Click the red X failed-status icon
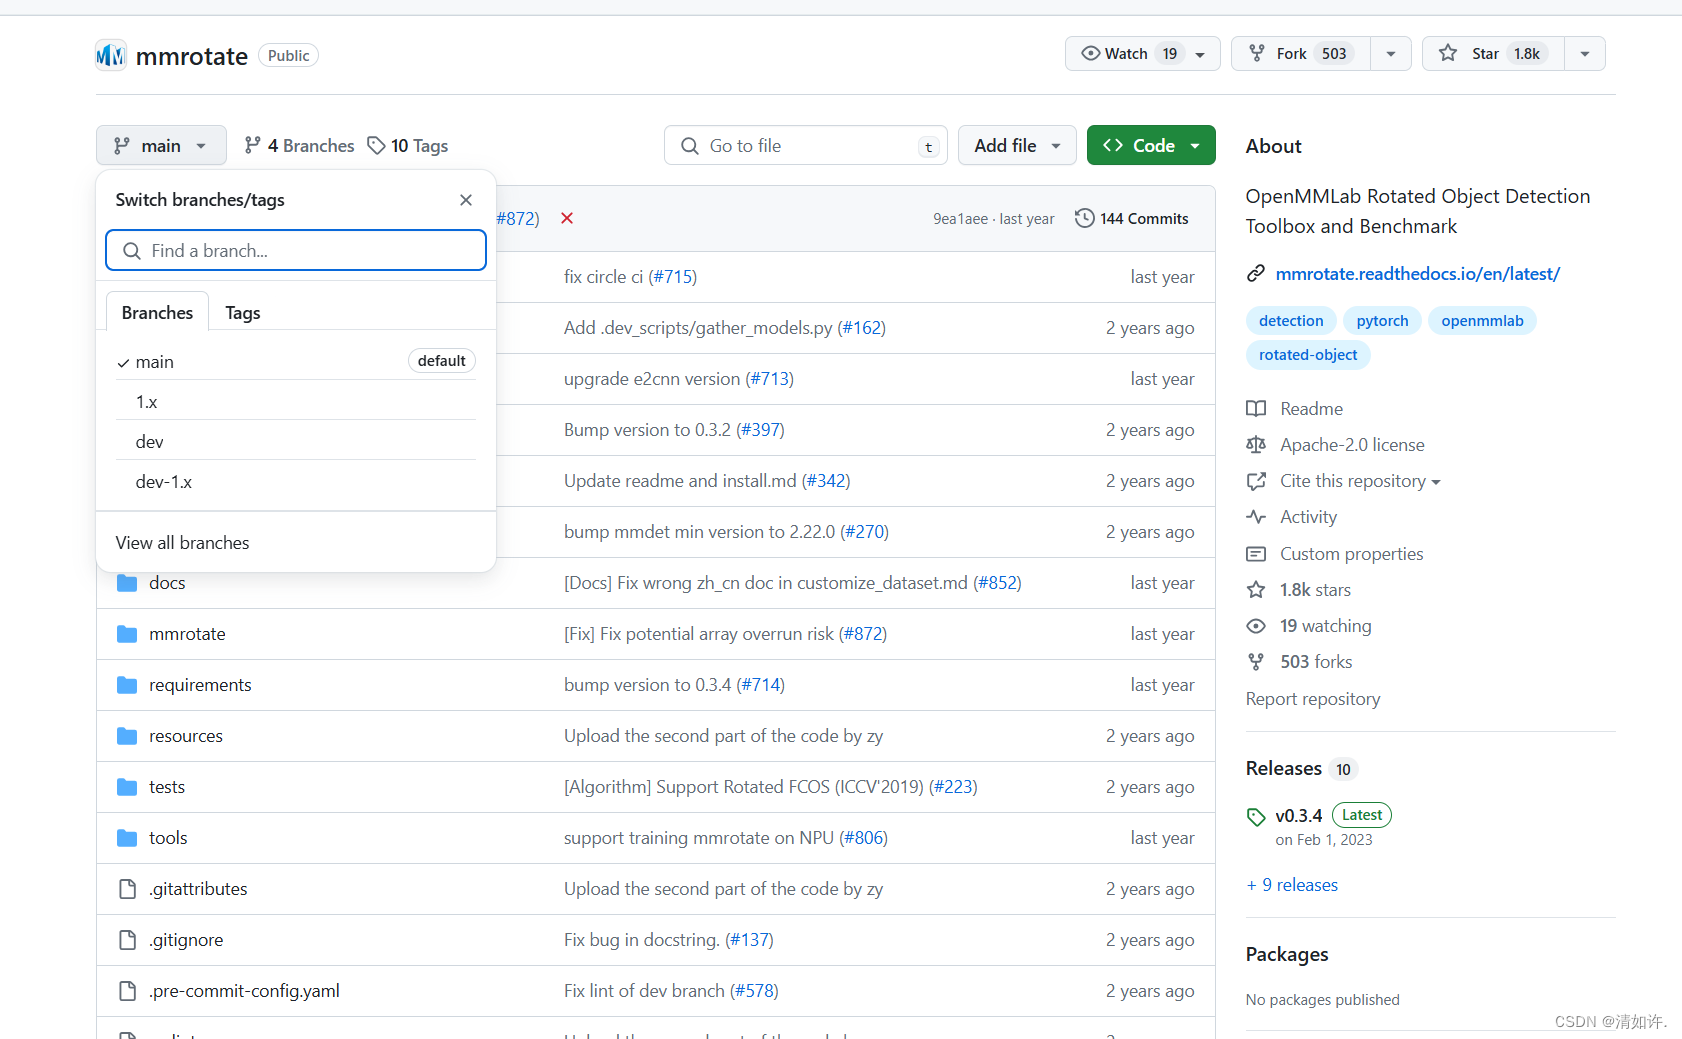Viewport: 1682px width, 1039px height. click(567, 218)
